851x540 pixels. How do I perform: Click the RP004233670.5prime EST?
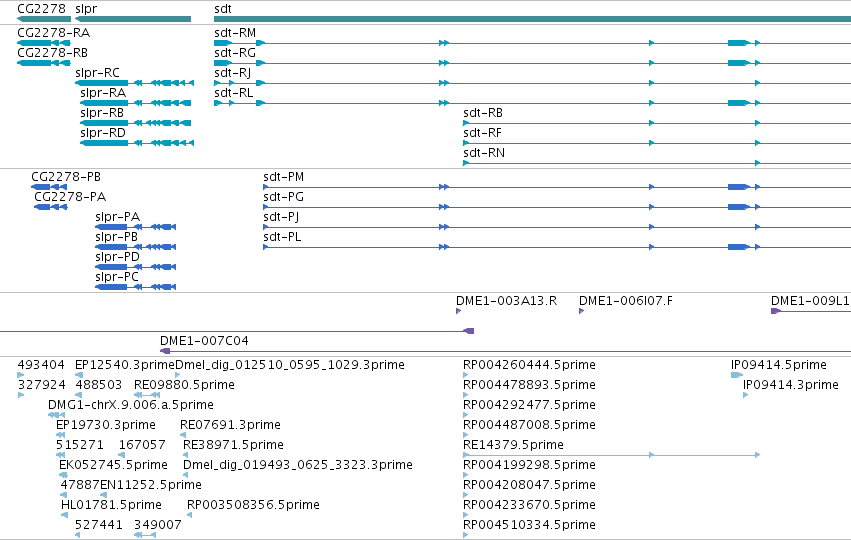(x=529, y=505)
